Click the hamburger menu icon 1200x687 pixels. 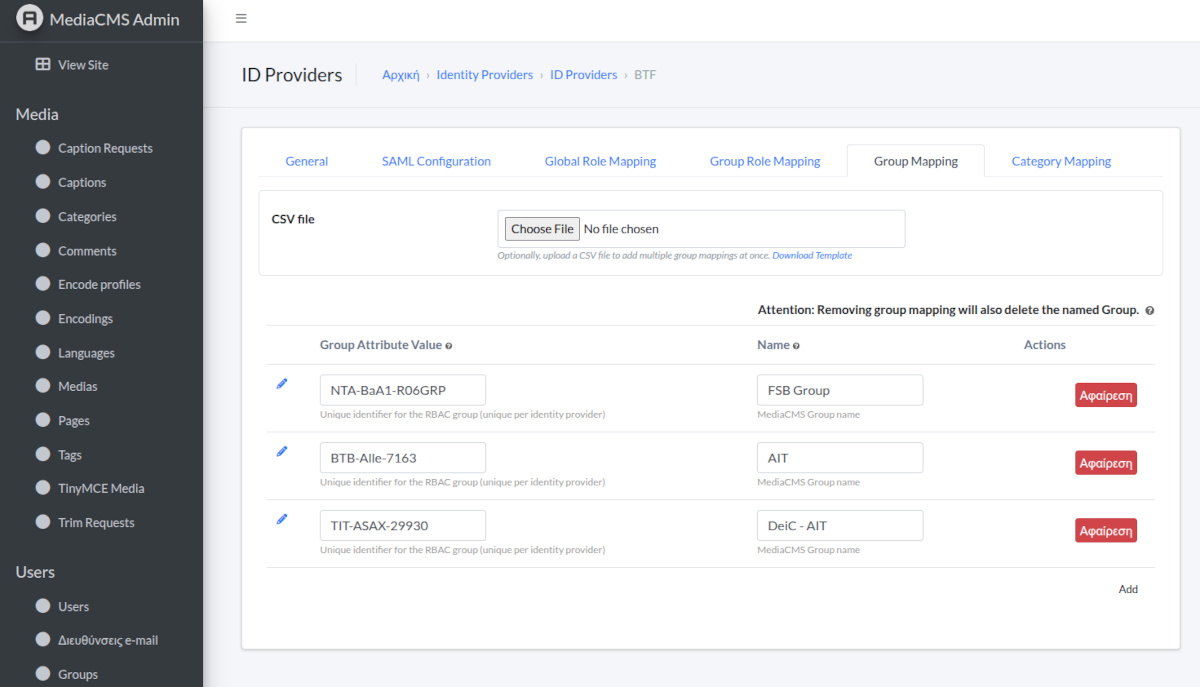coord(241,18)
